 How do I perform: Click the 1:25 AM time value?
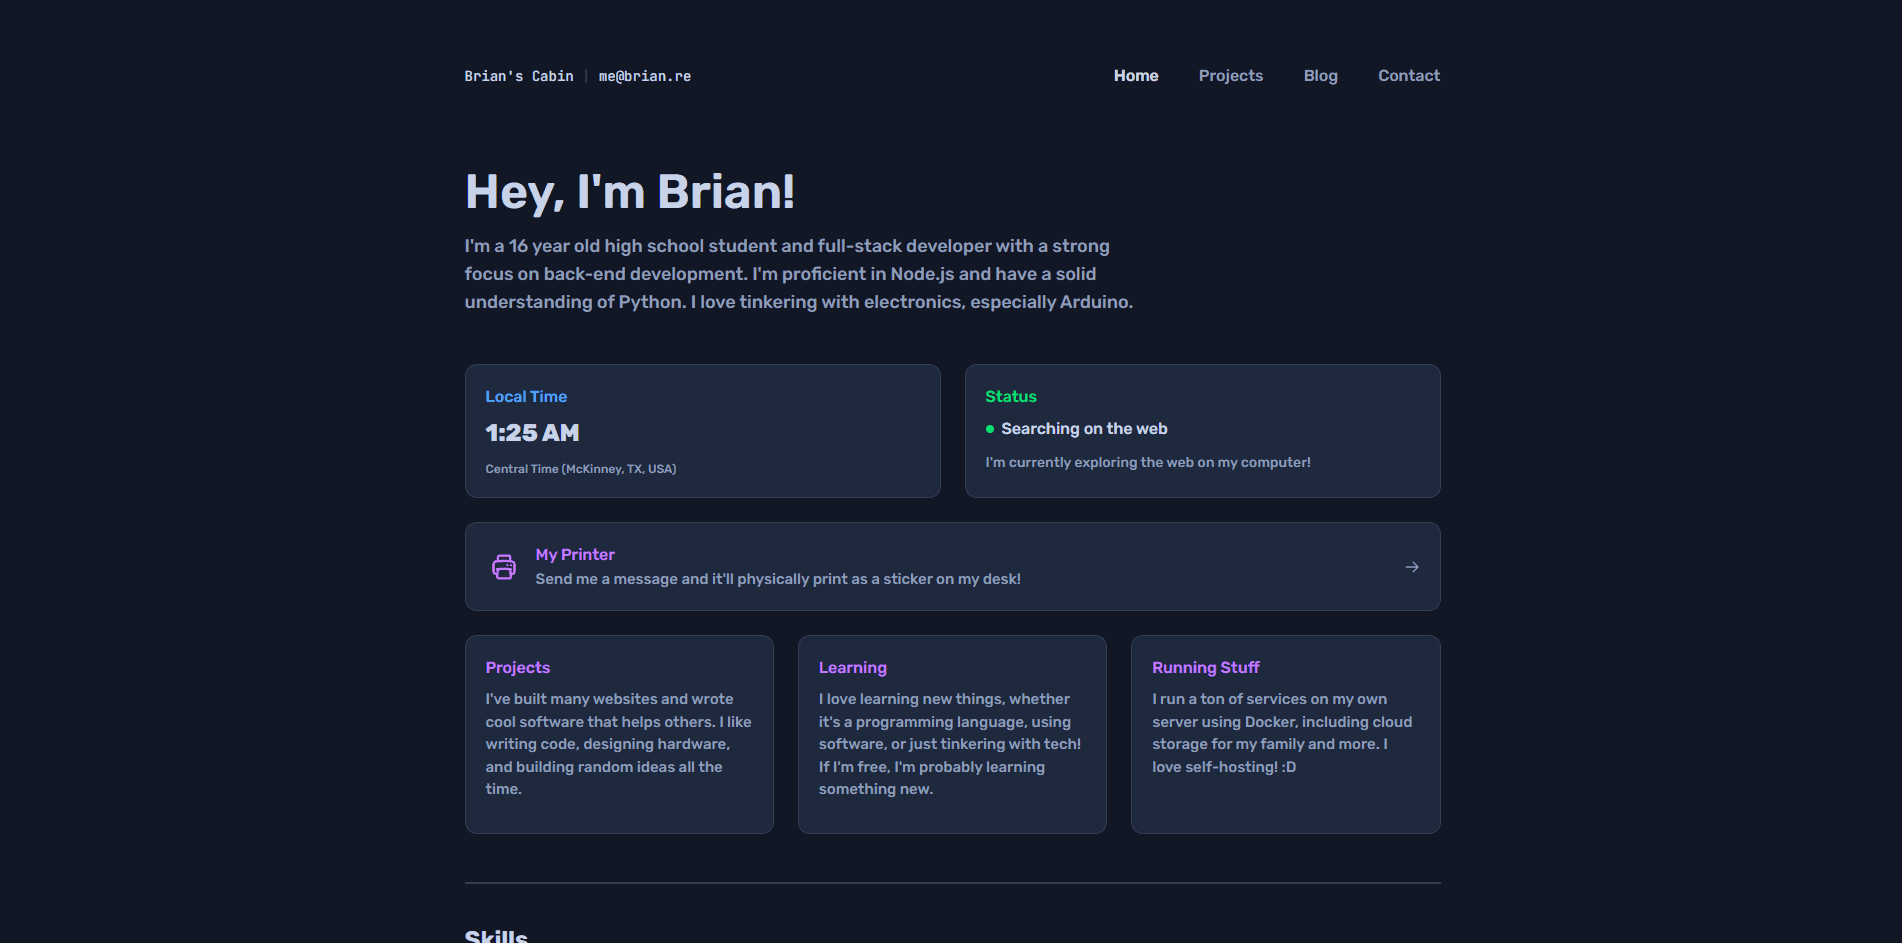point(532,433)
